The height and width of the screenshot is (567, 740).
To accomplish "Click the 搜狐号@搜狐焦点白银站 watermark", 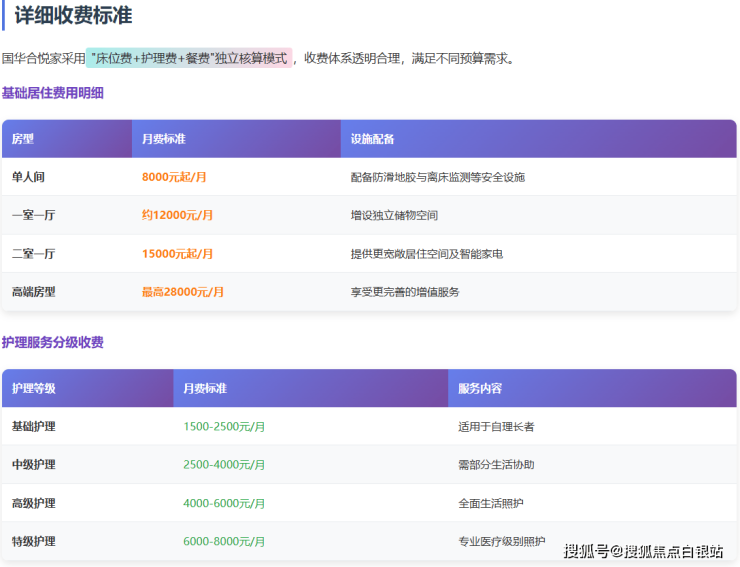I will 643,551.
